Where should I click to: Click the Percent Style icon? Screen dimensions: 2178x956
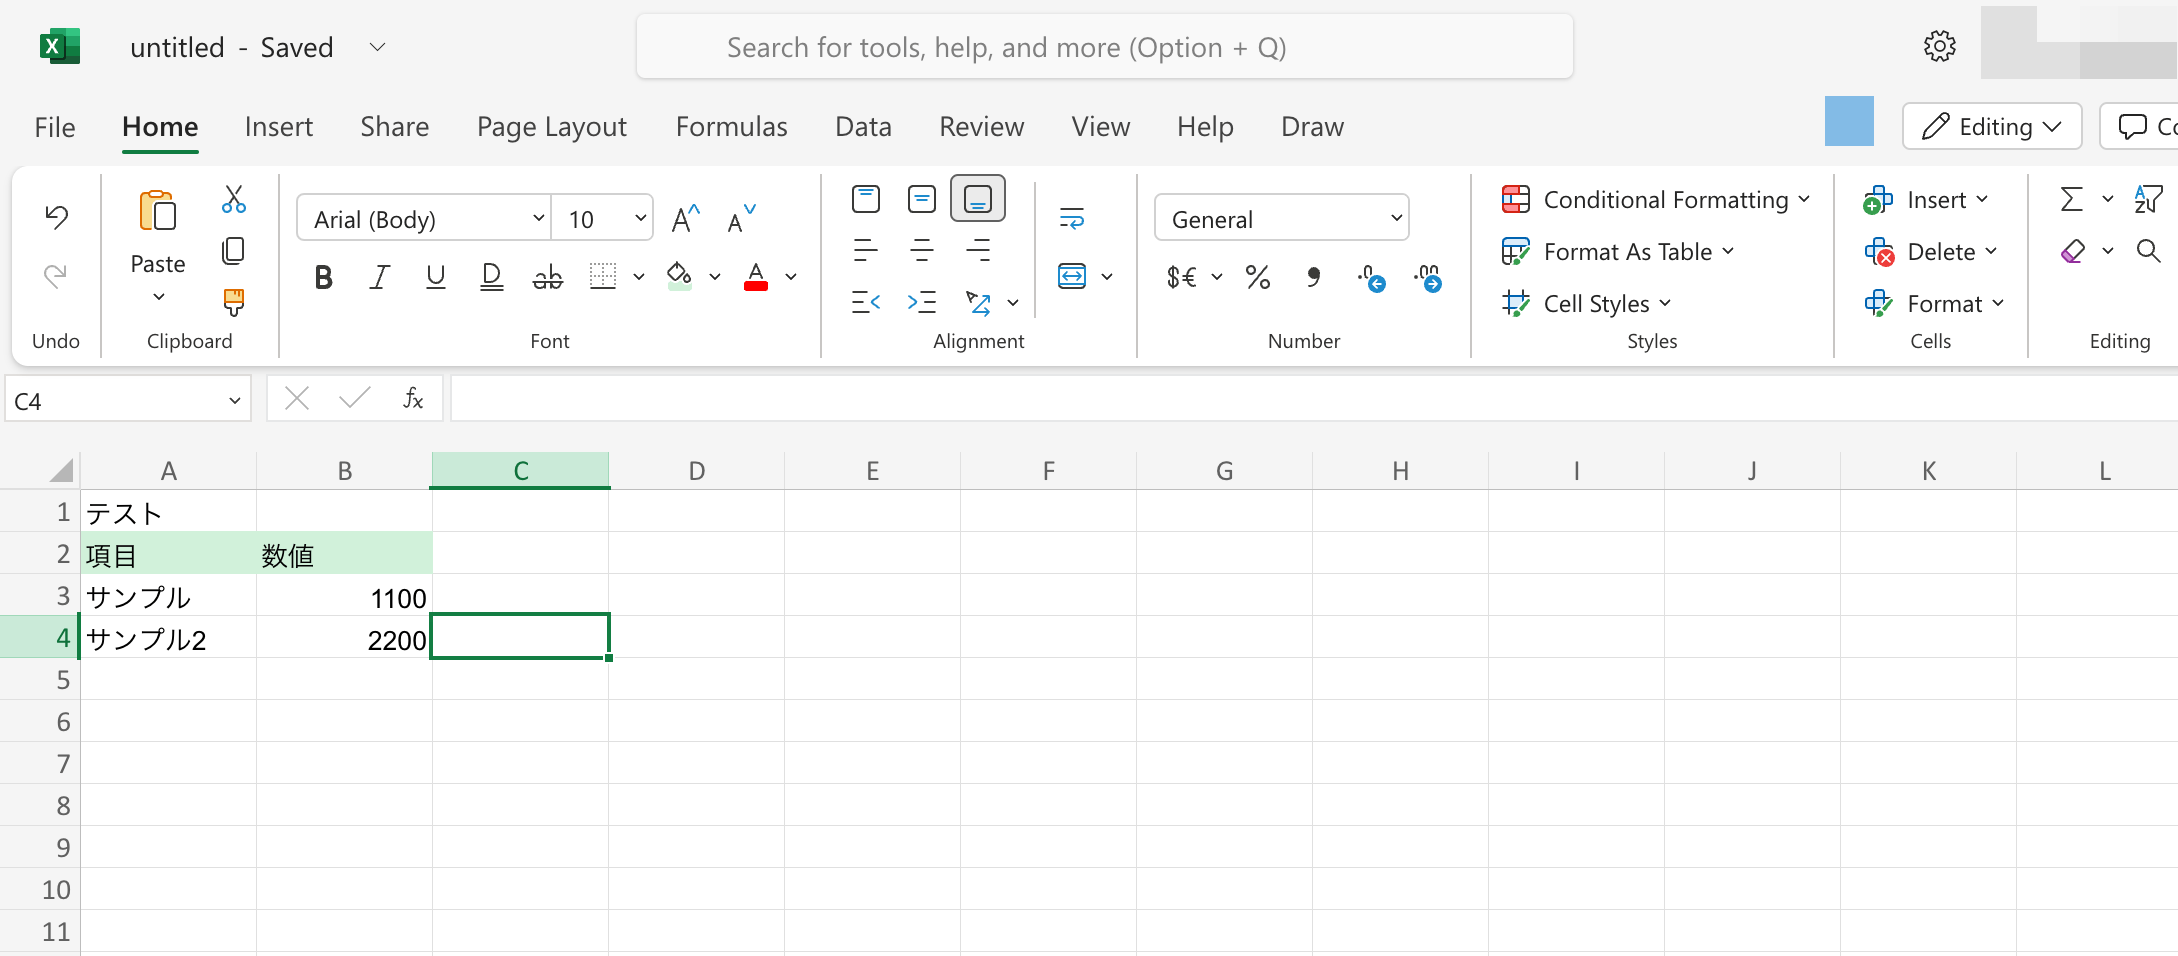click(1258, 277)
